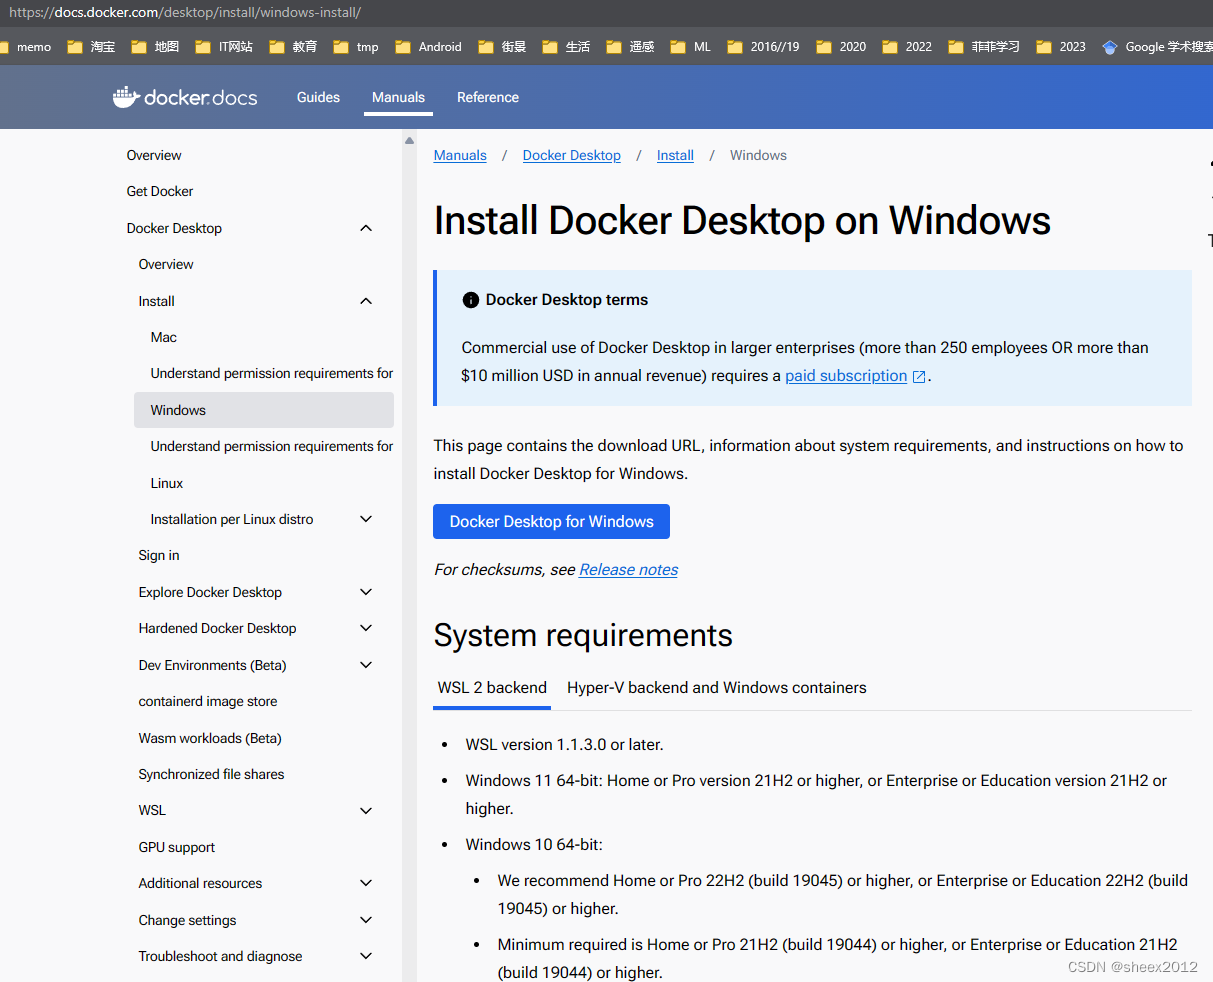Open the ML bookmark folder
This screenshot has height=982, width=1213.
point(691,47)
